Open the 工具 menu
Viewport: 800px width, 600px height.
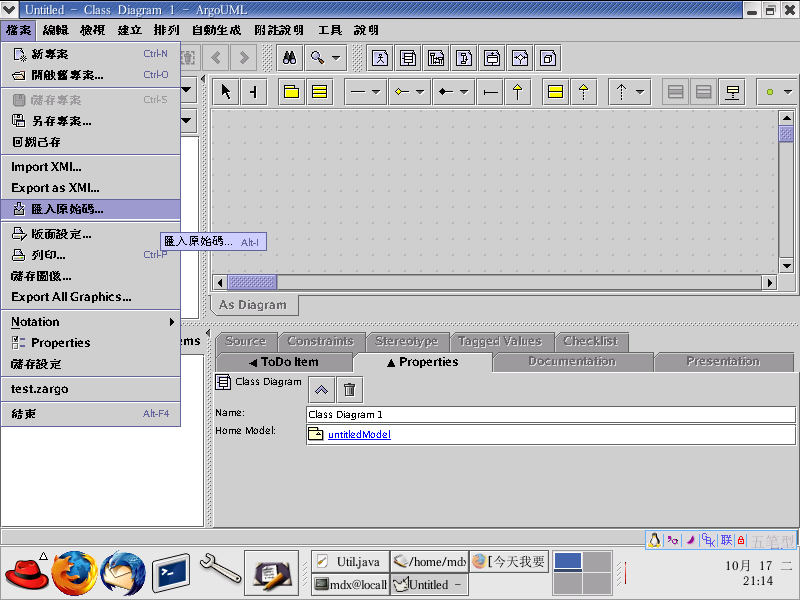330,30
